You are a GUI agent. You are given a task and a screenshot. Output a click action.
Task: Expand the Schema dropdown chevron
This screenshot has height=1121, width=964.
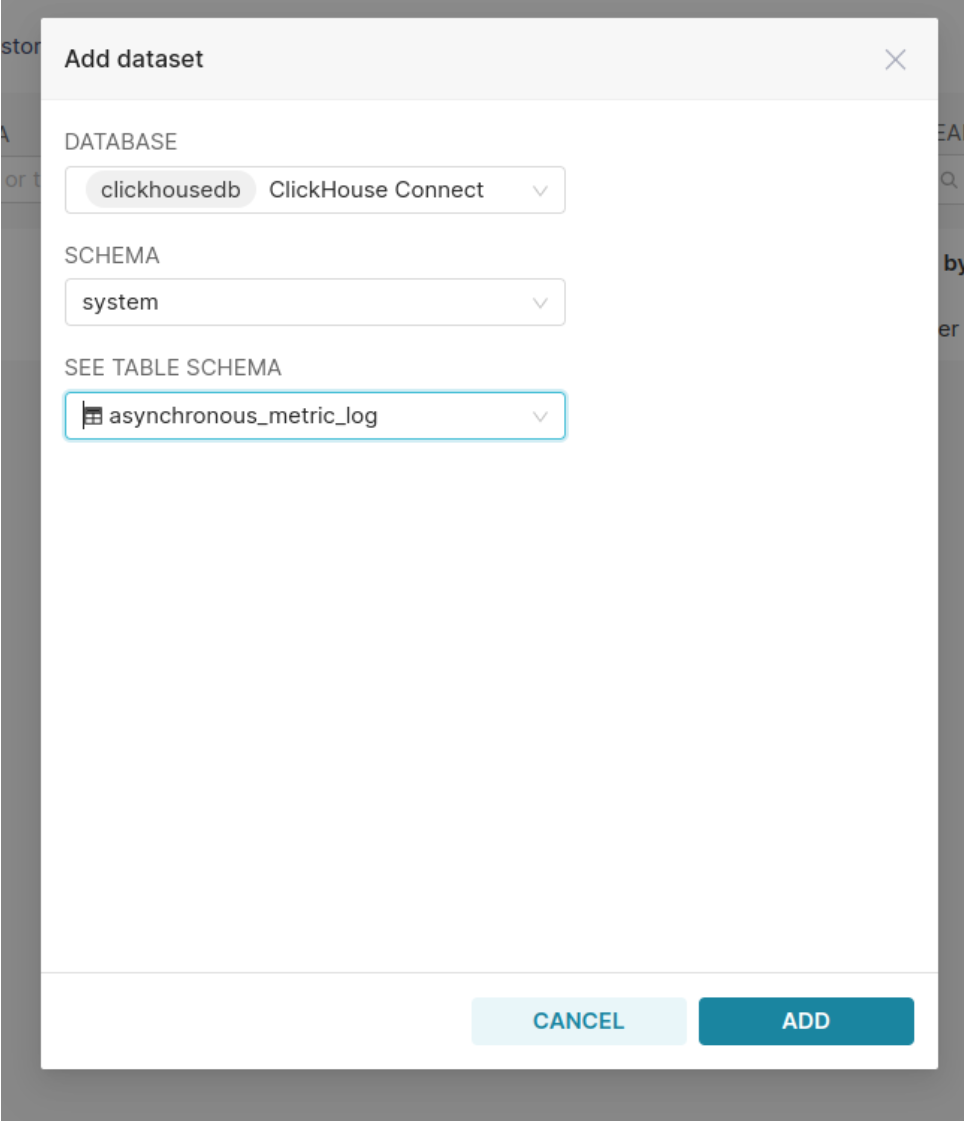pyautogui.click(x=540, y=302)
